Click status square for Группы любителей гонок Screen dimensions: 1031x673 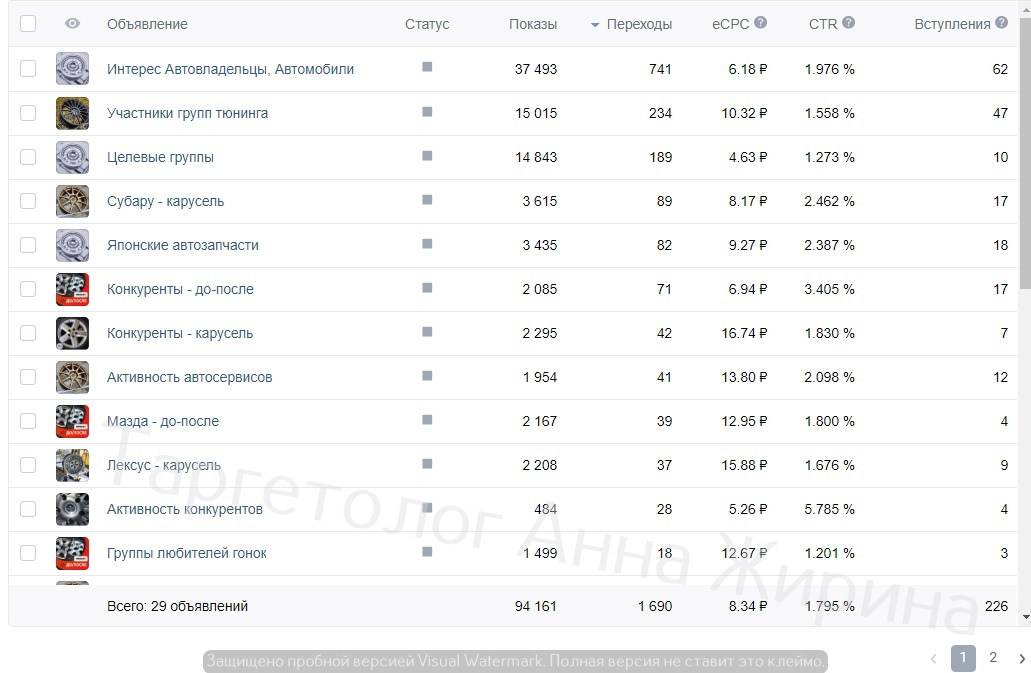[427, 552]
